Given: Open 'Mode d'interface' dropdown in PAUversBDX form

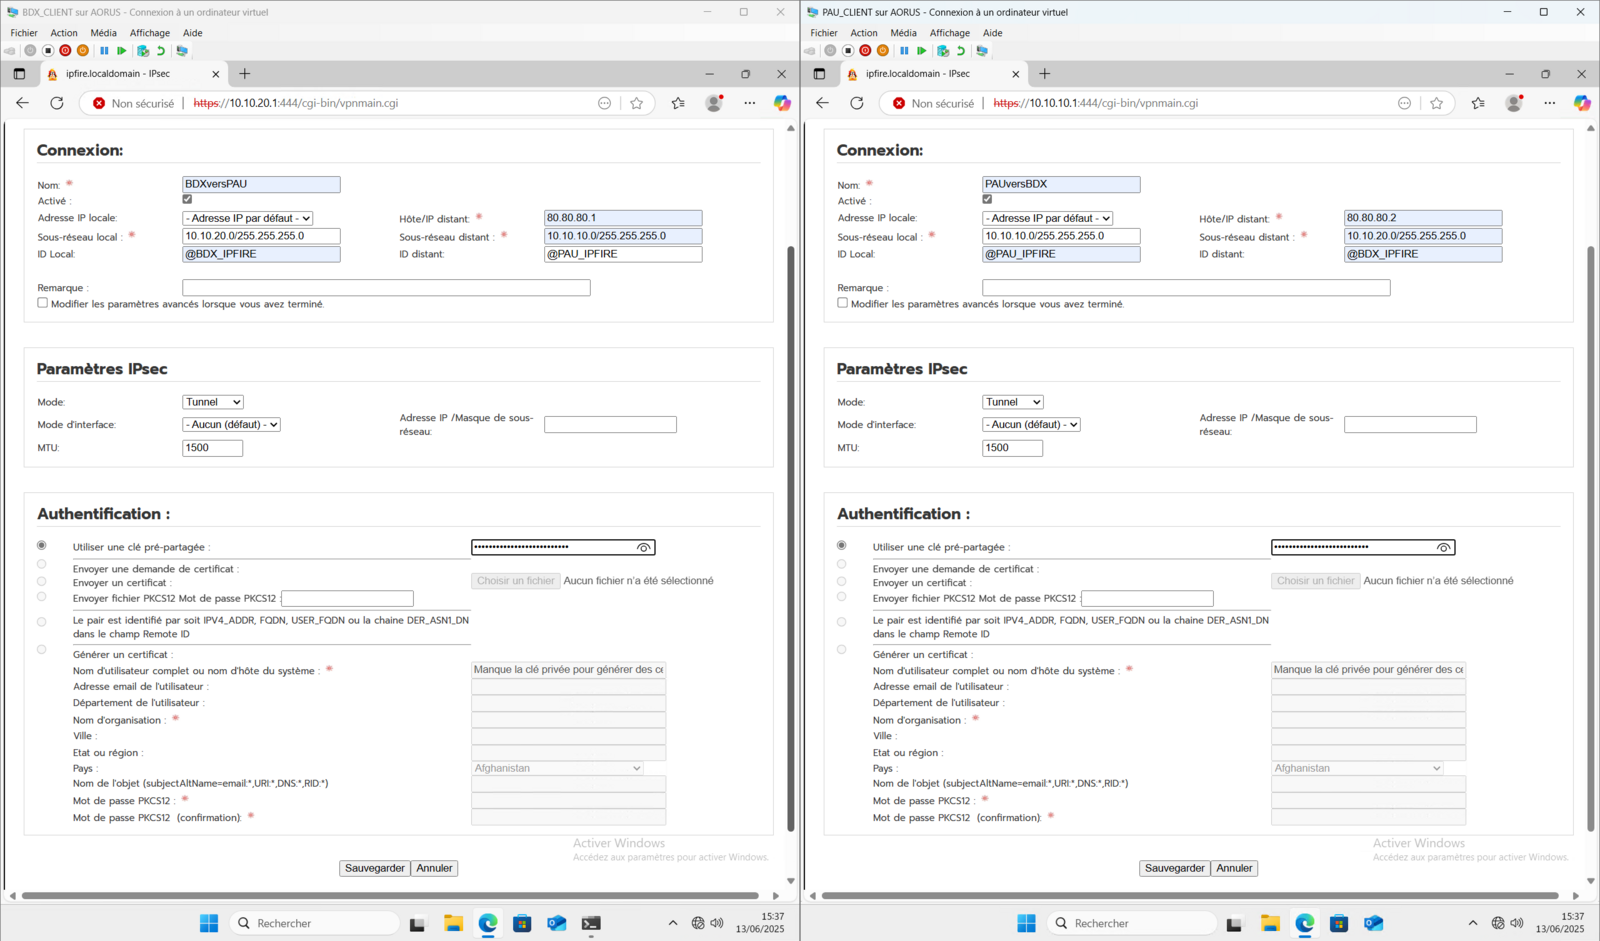Looking at the screenshot, I should pos(1031,425).
